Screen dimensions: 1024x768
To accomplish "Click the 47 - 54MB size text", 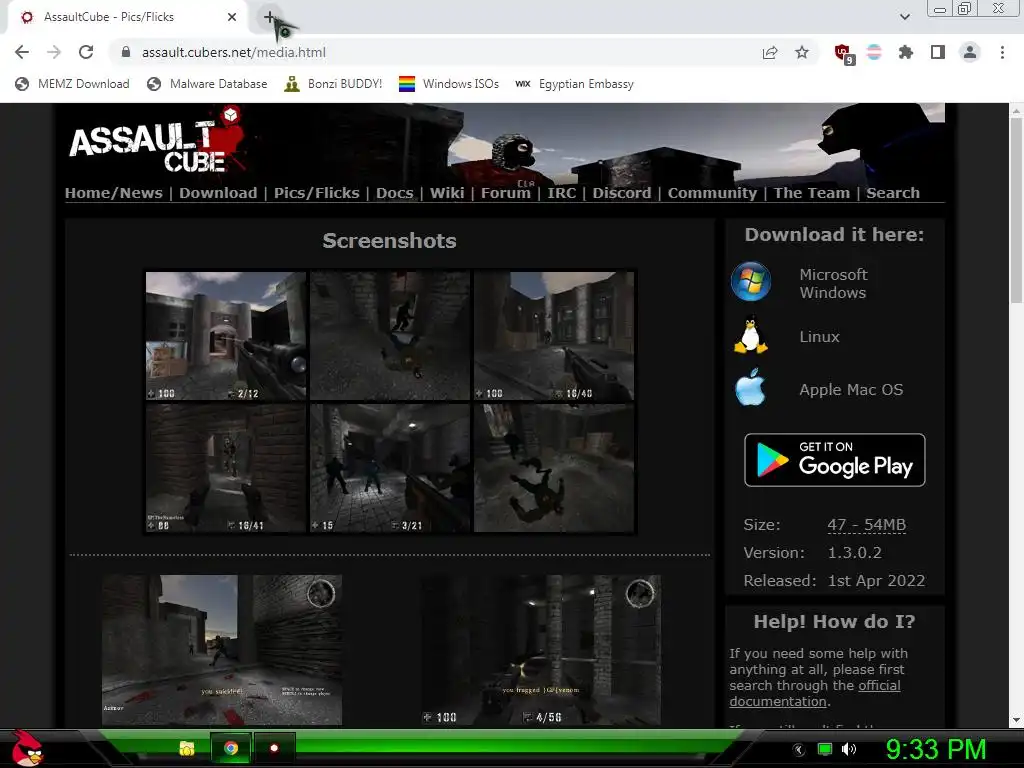I will (x=867, y=524).
